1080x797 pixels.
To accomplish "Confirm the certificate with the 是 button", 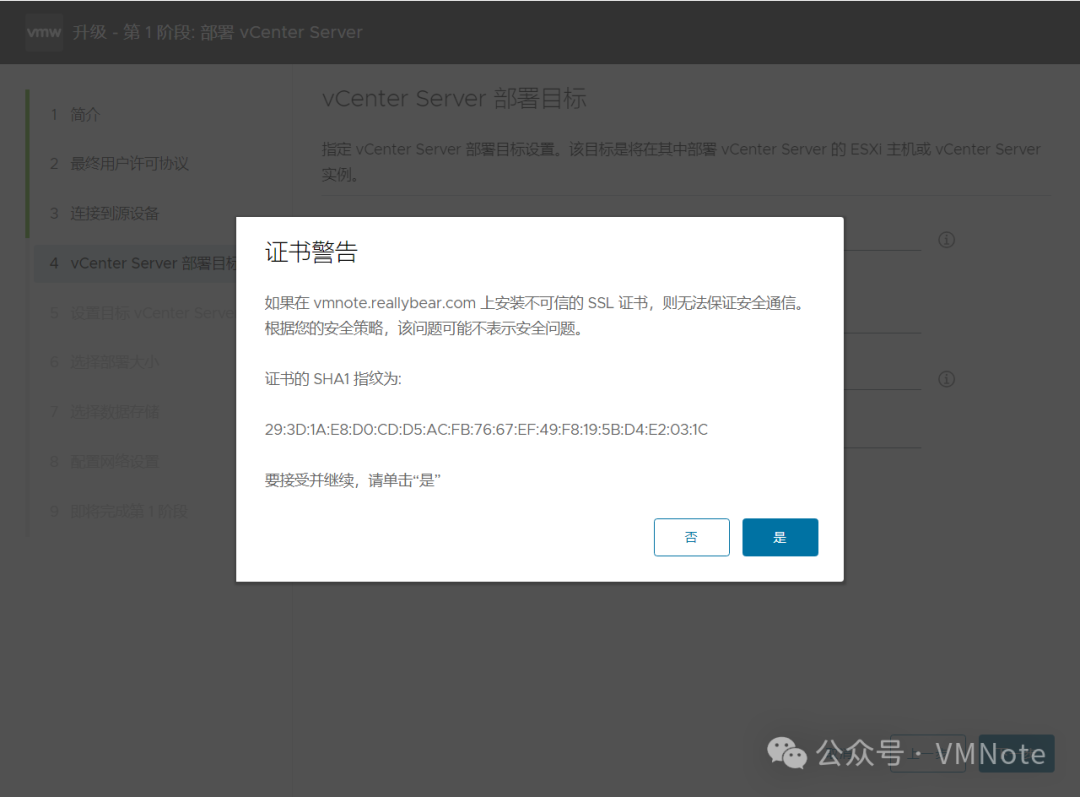I will click(780, 537).
